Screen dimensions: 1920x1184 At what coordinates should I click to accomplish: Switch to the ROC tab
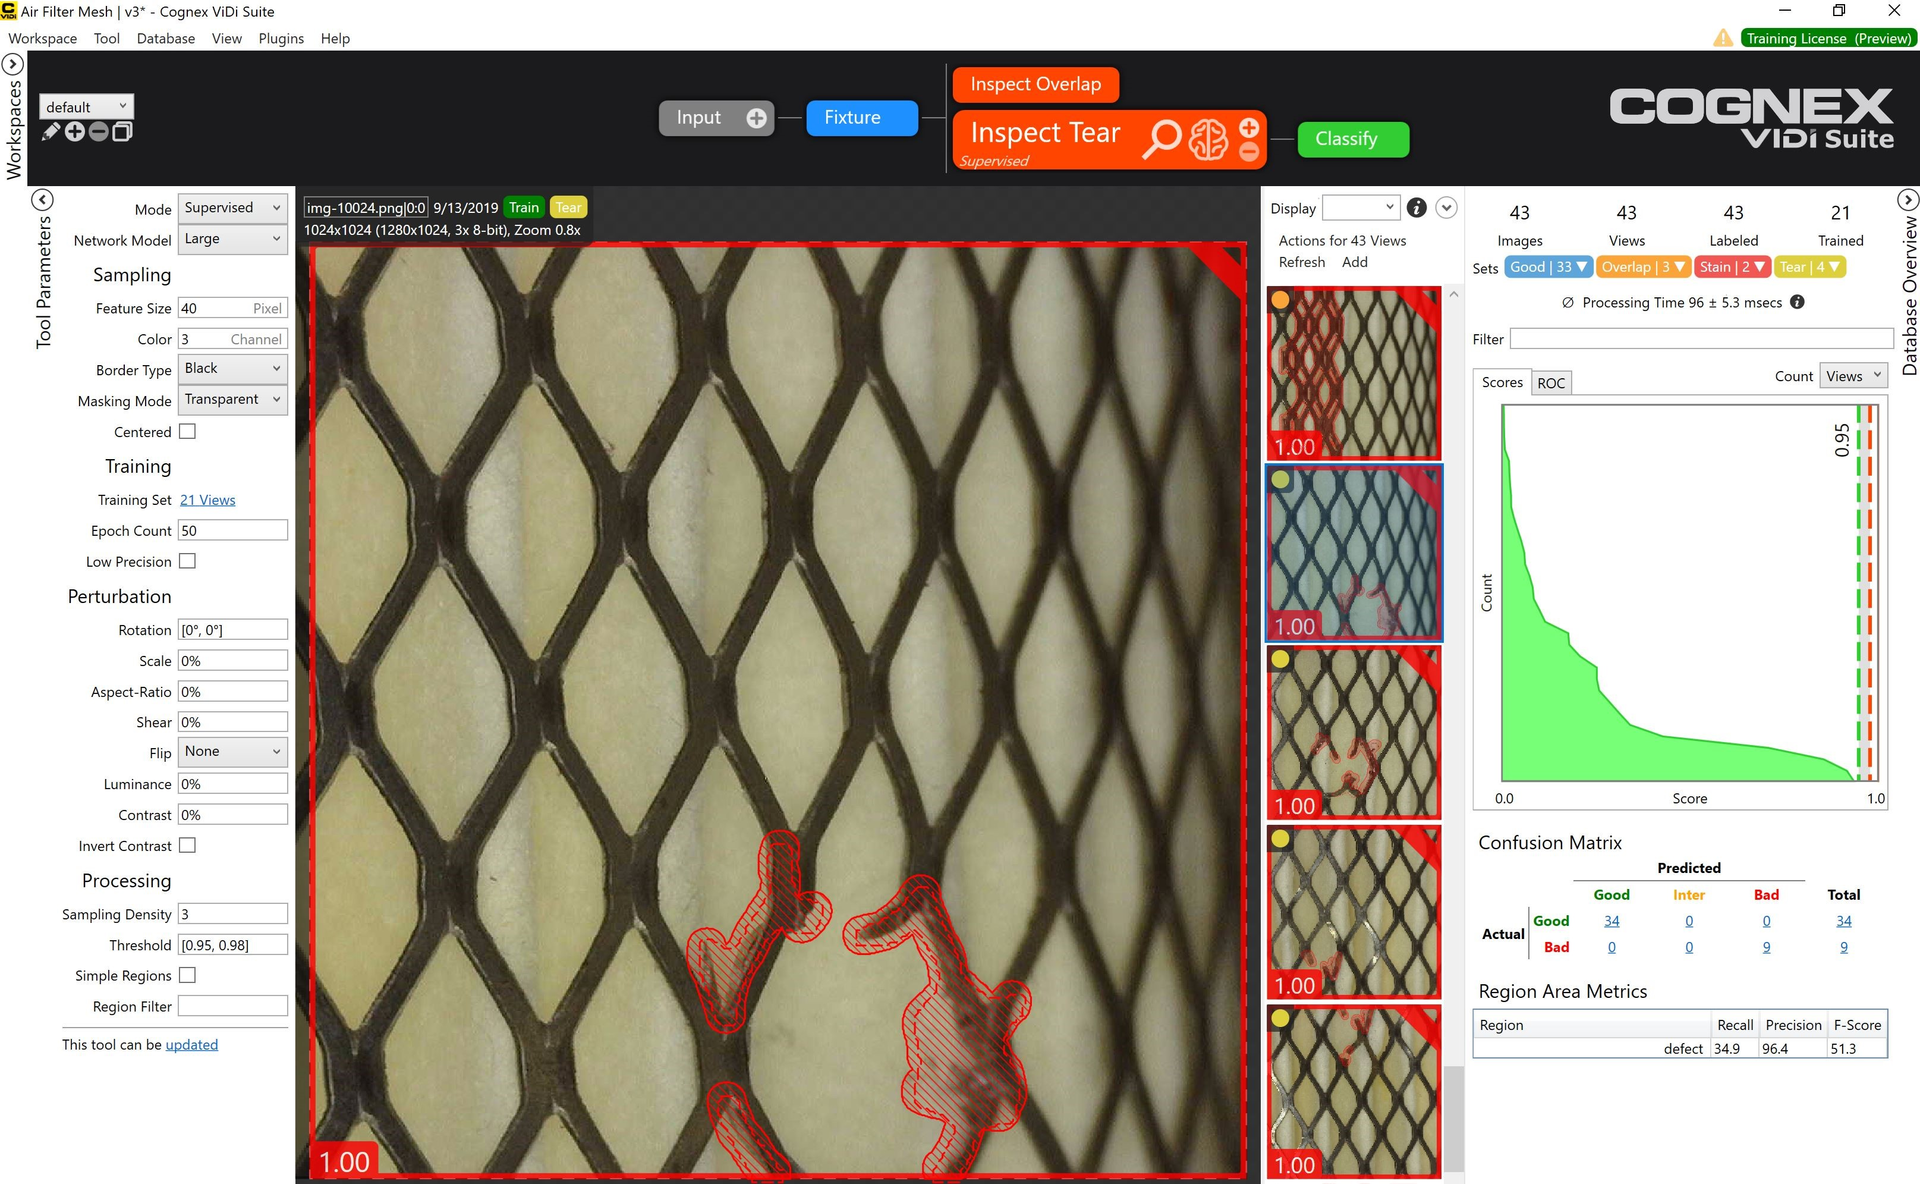[1551, 383]
